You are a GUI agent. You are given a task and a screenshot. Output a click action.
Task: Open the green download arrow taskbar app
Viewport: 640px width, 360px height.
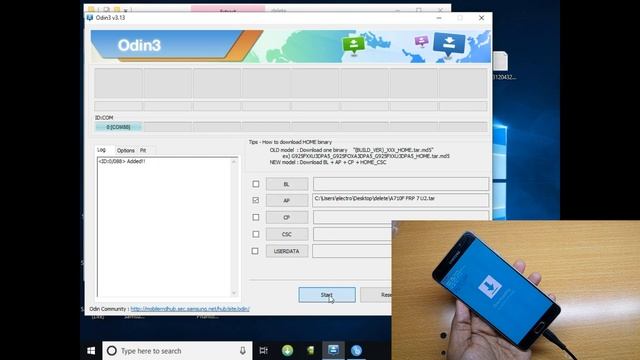(287, 351)
